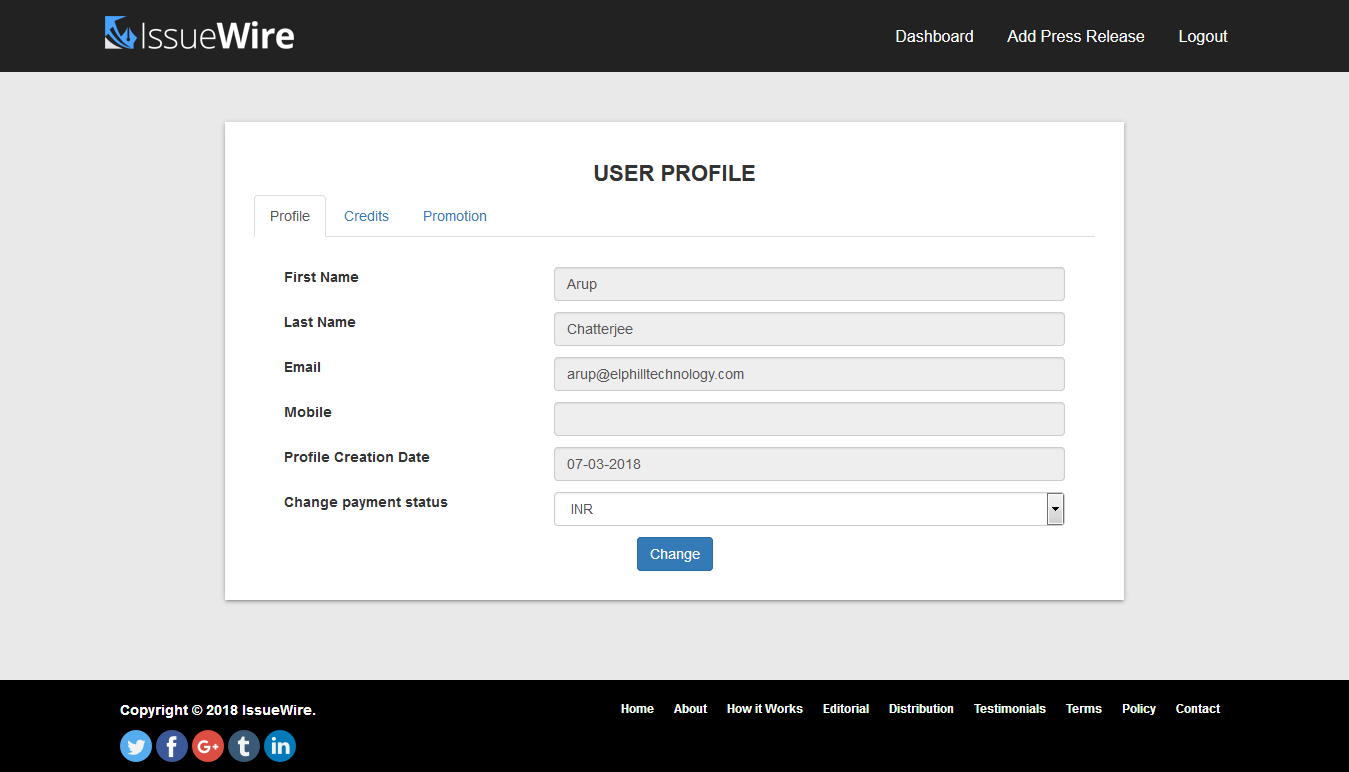Open the How it Works footer link
Image resolution: width=1349 pixels, height=772 pixels.
pos(764,709)
